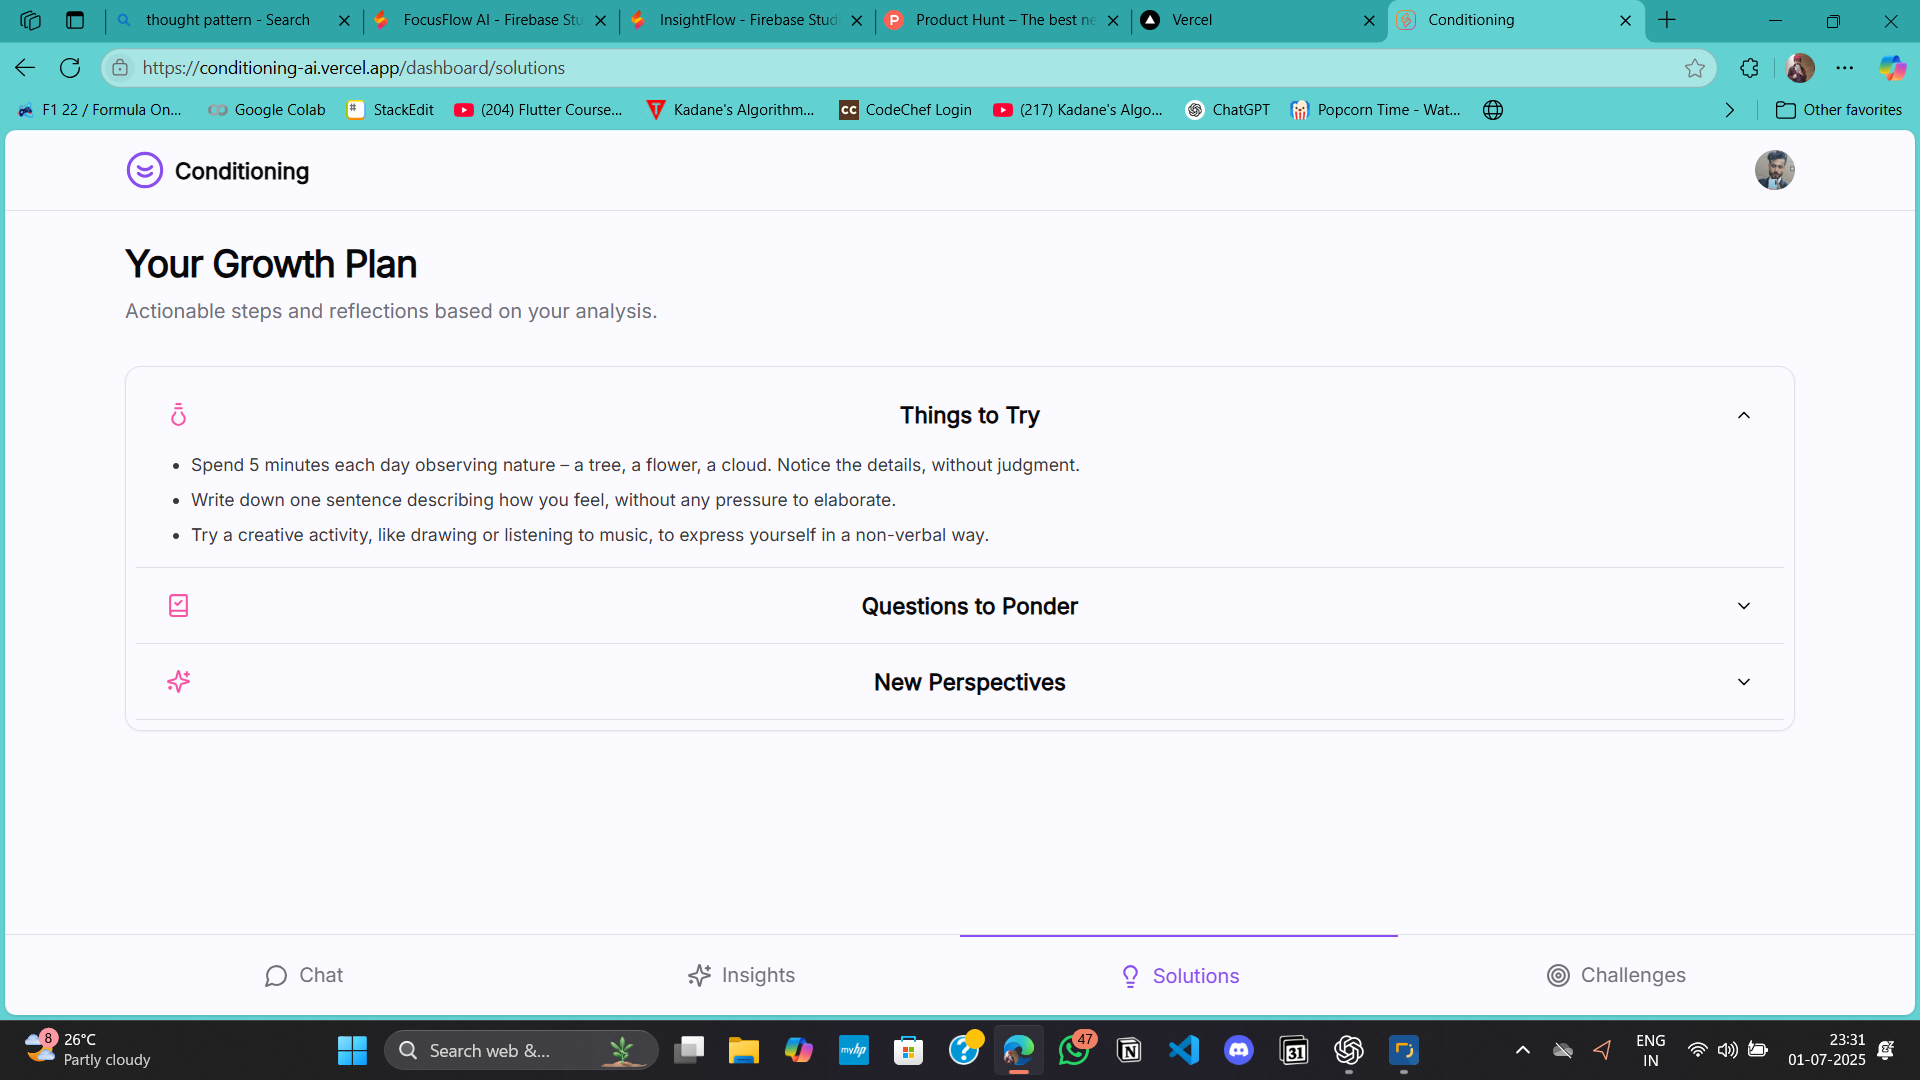
Task: Open the user profile avatar
Action: coord(1774,171)
